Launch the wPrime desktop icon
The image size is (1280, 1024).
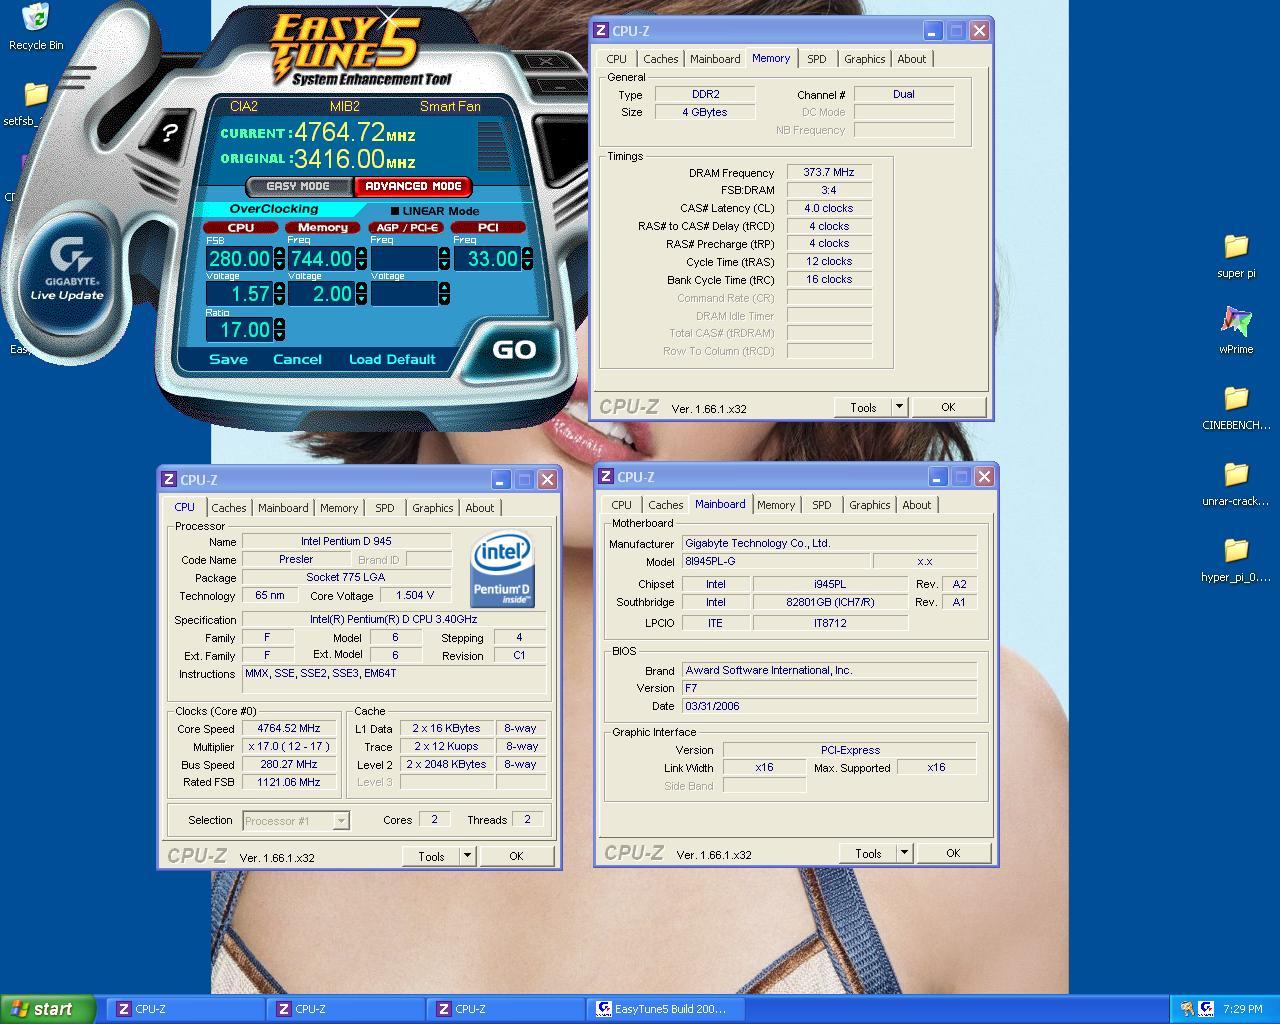[1236, 322]
